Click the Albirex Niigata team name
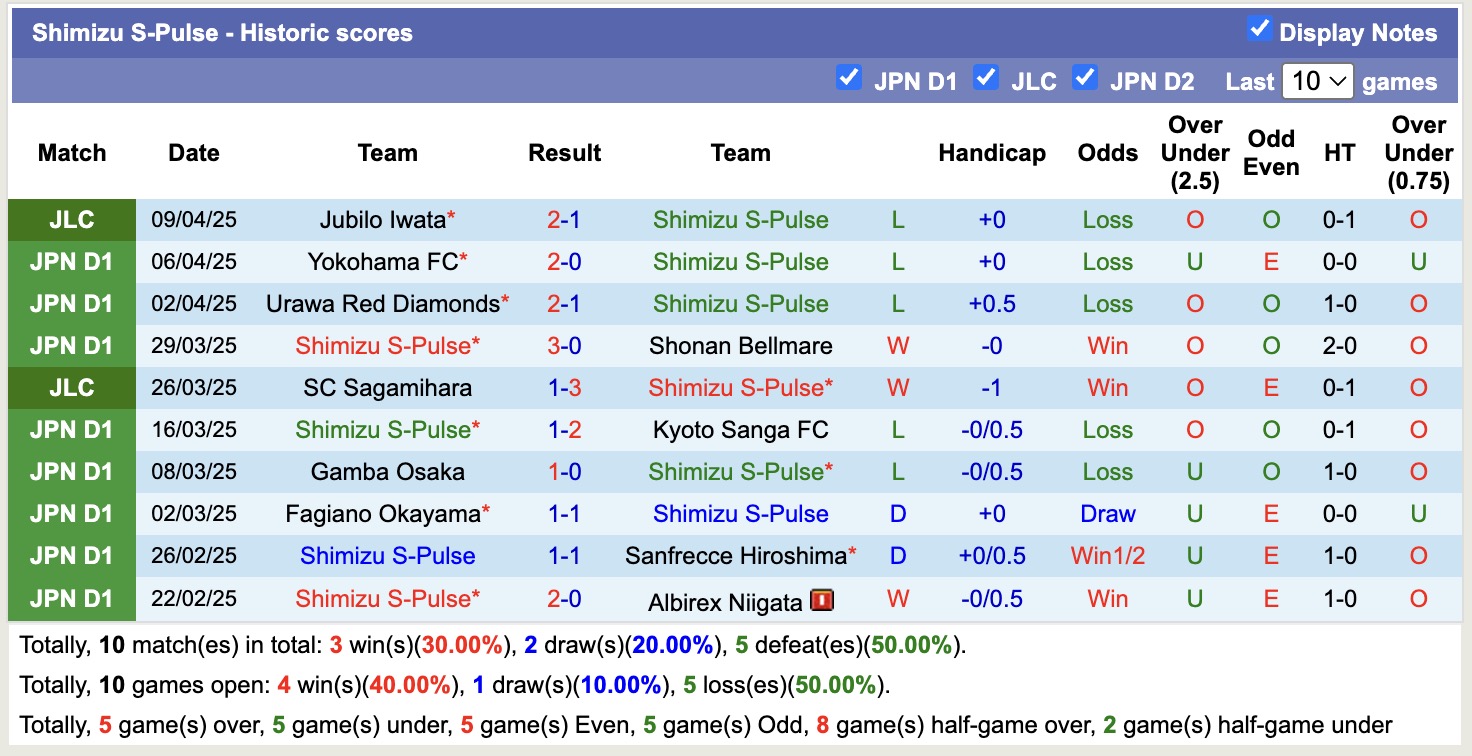Image resolution: width=1472 pixels, height=756 pixels. [725, 600]
